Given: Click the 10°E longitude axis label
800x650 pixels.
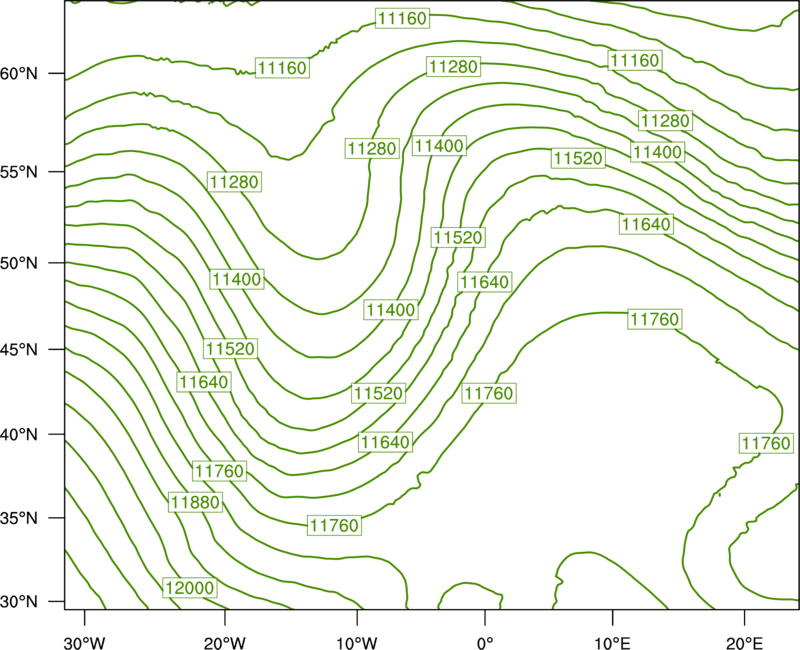Looking at the screenshot, I should pos(612,643).
